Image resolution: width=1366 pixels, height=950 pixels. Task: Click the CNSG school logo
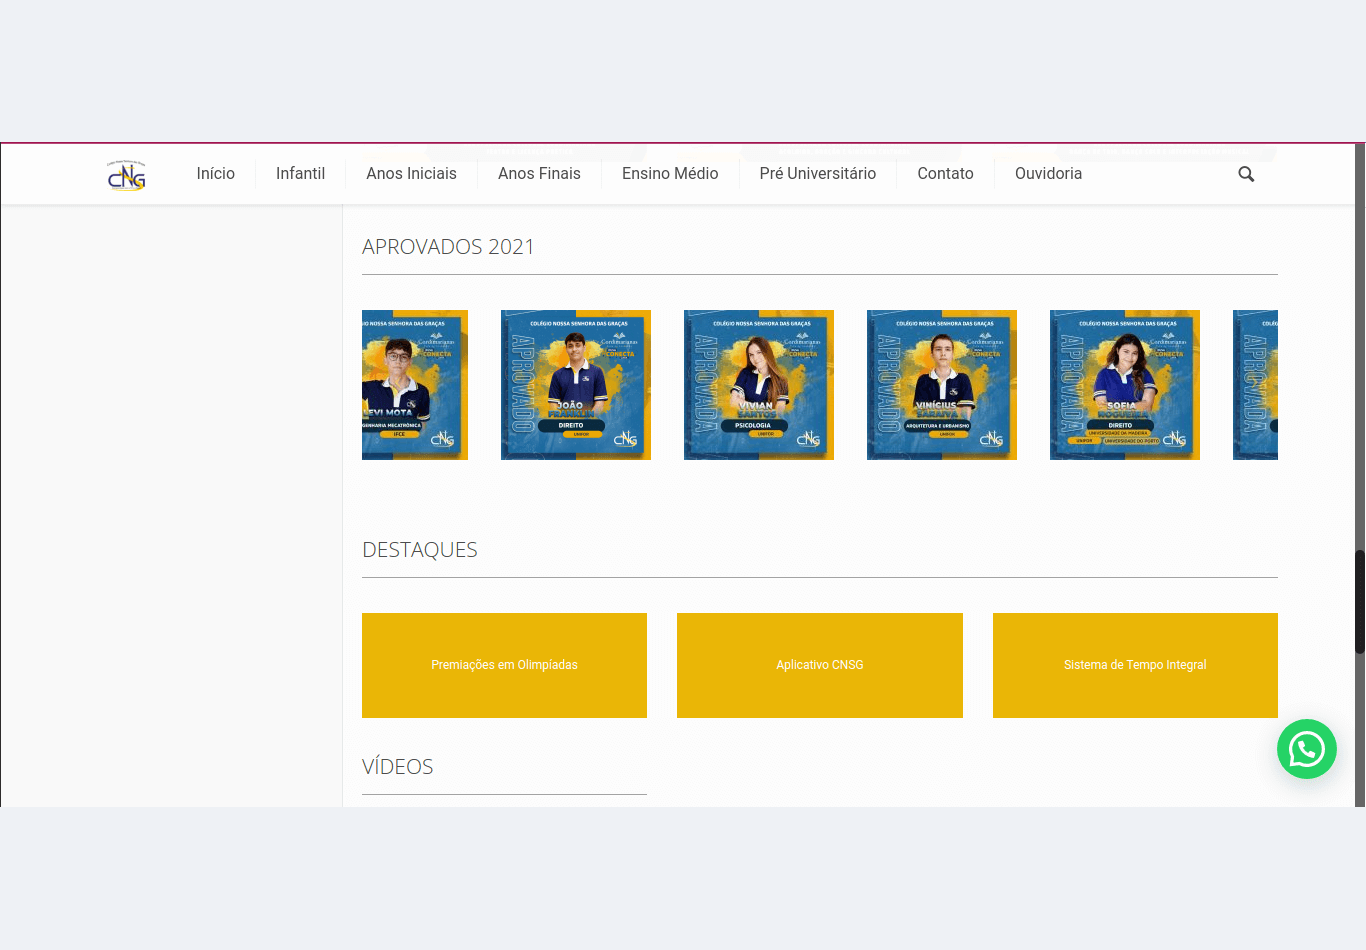[x=127, y=175]
